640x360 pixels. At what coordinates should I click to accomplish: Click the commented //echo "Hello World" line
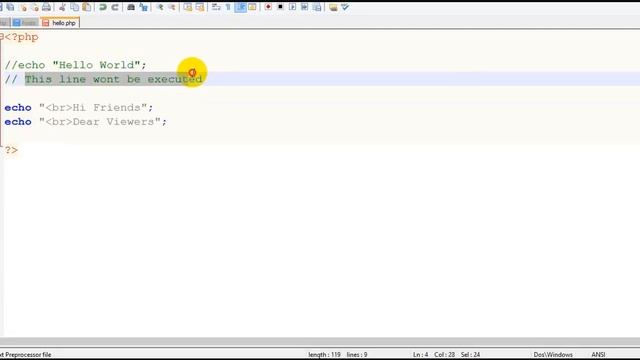(x=75, y=65)
